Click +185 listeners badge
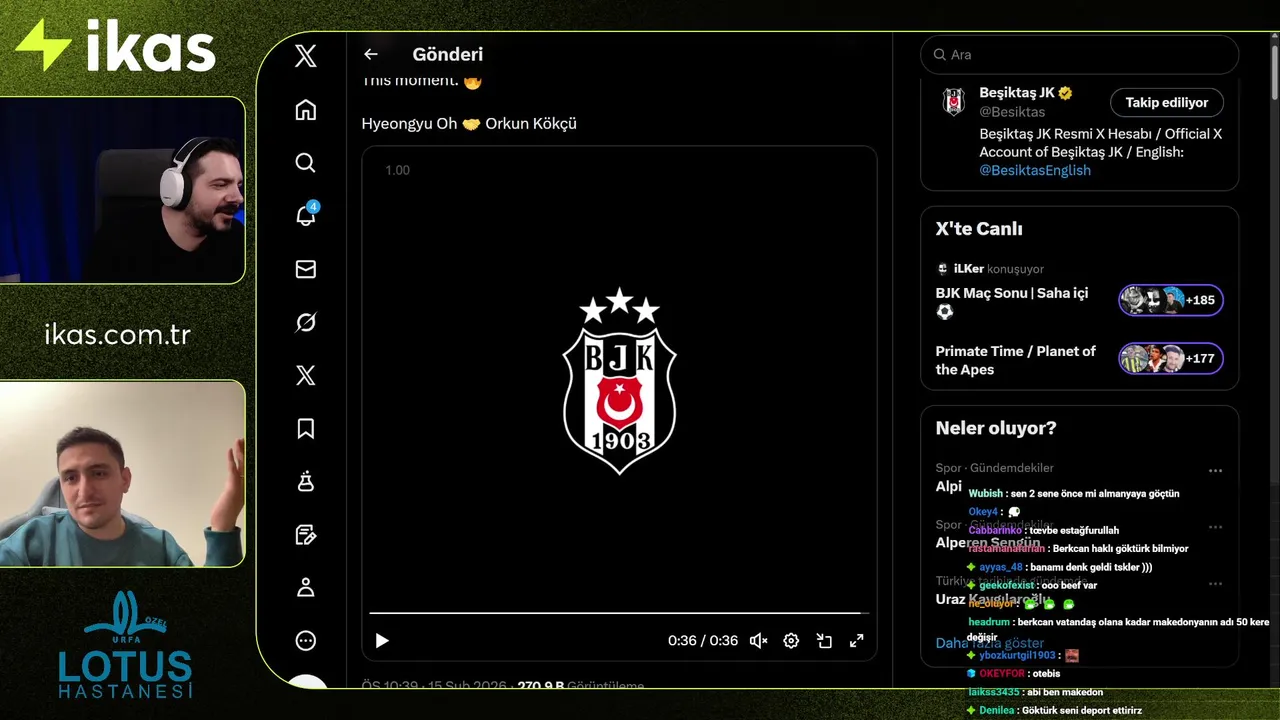Screen dimensions: 1280x720 [x=1171, y=300]
